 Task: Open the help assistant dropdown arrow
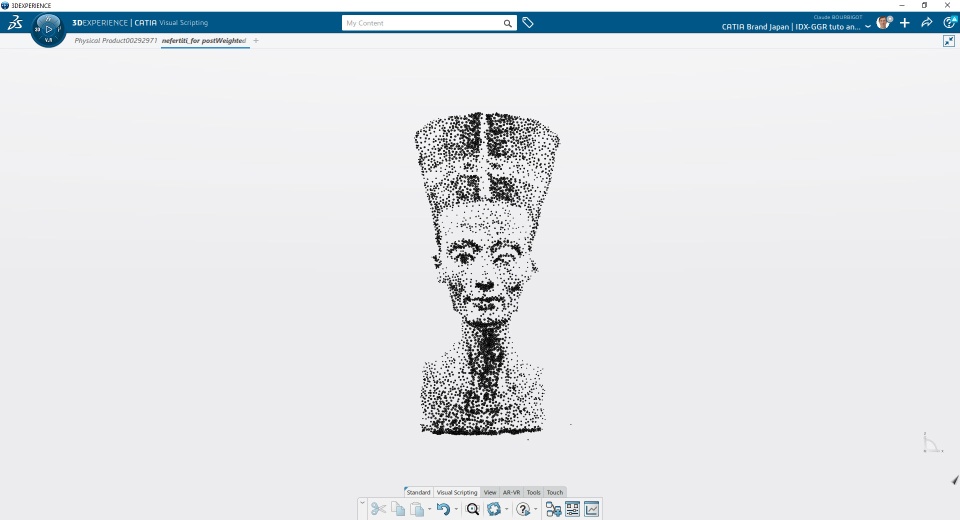(x=536, y=510)
